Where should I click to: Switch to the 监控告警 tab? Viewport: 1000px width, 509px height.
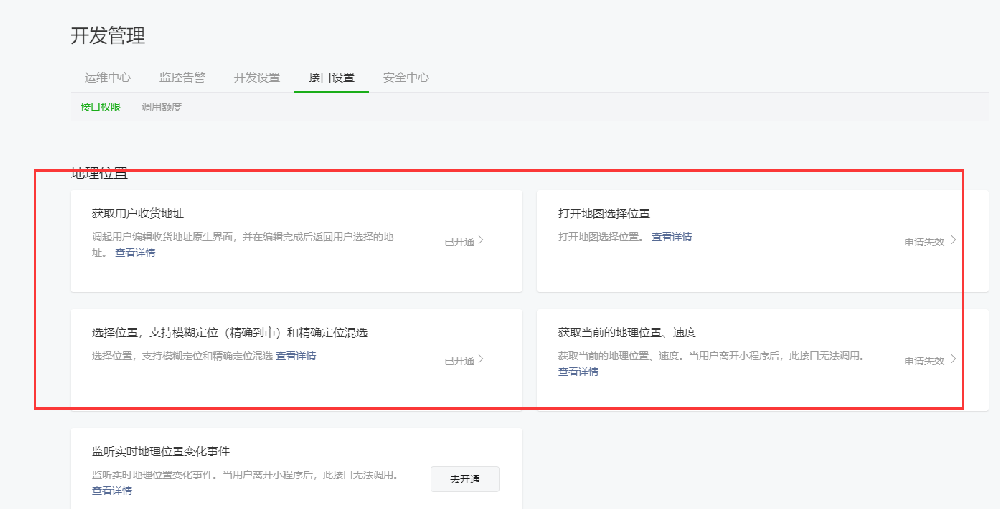[182, 78]
